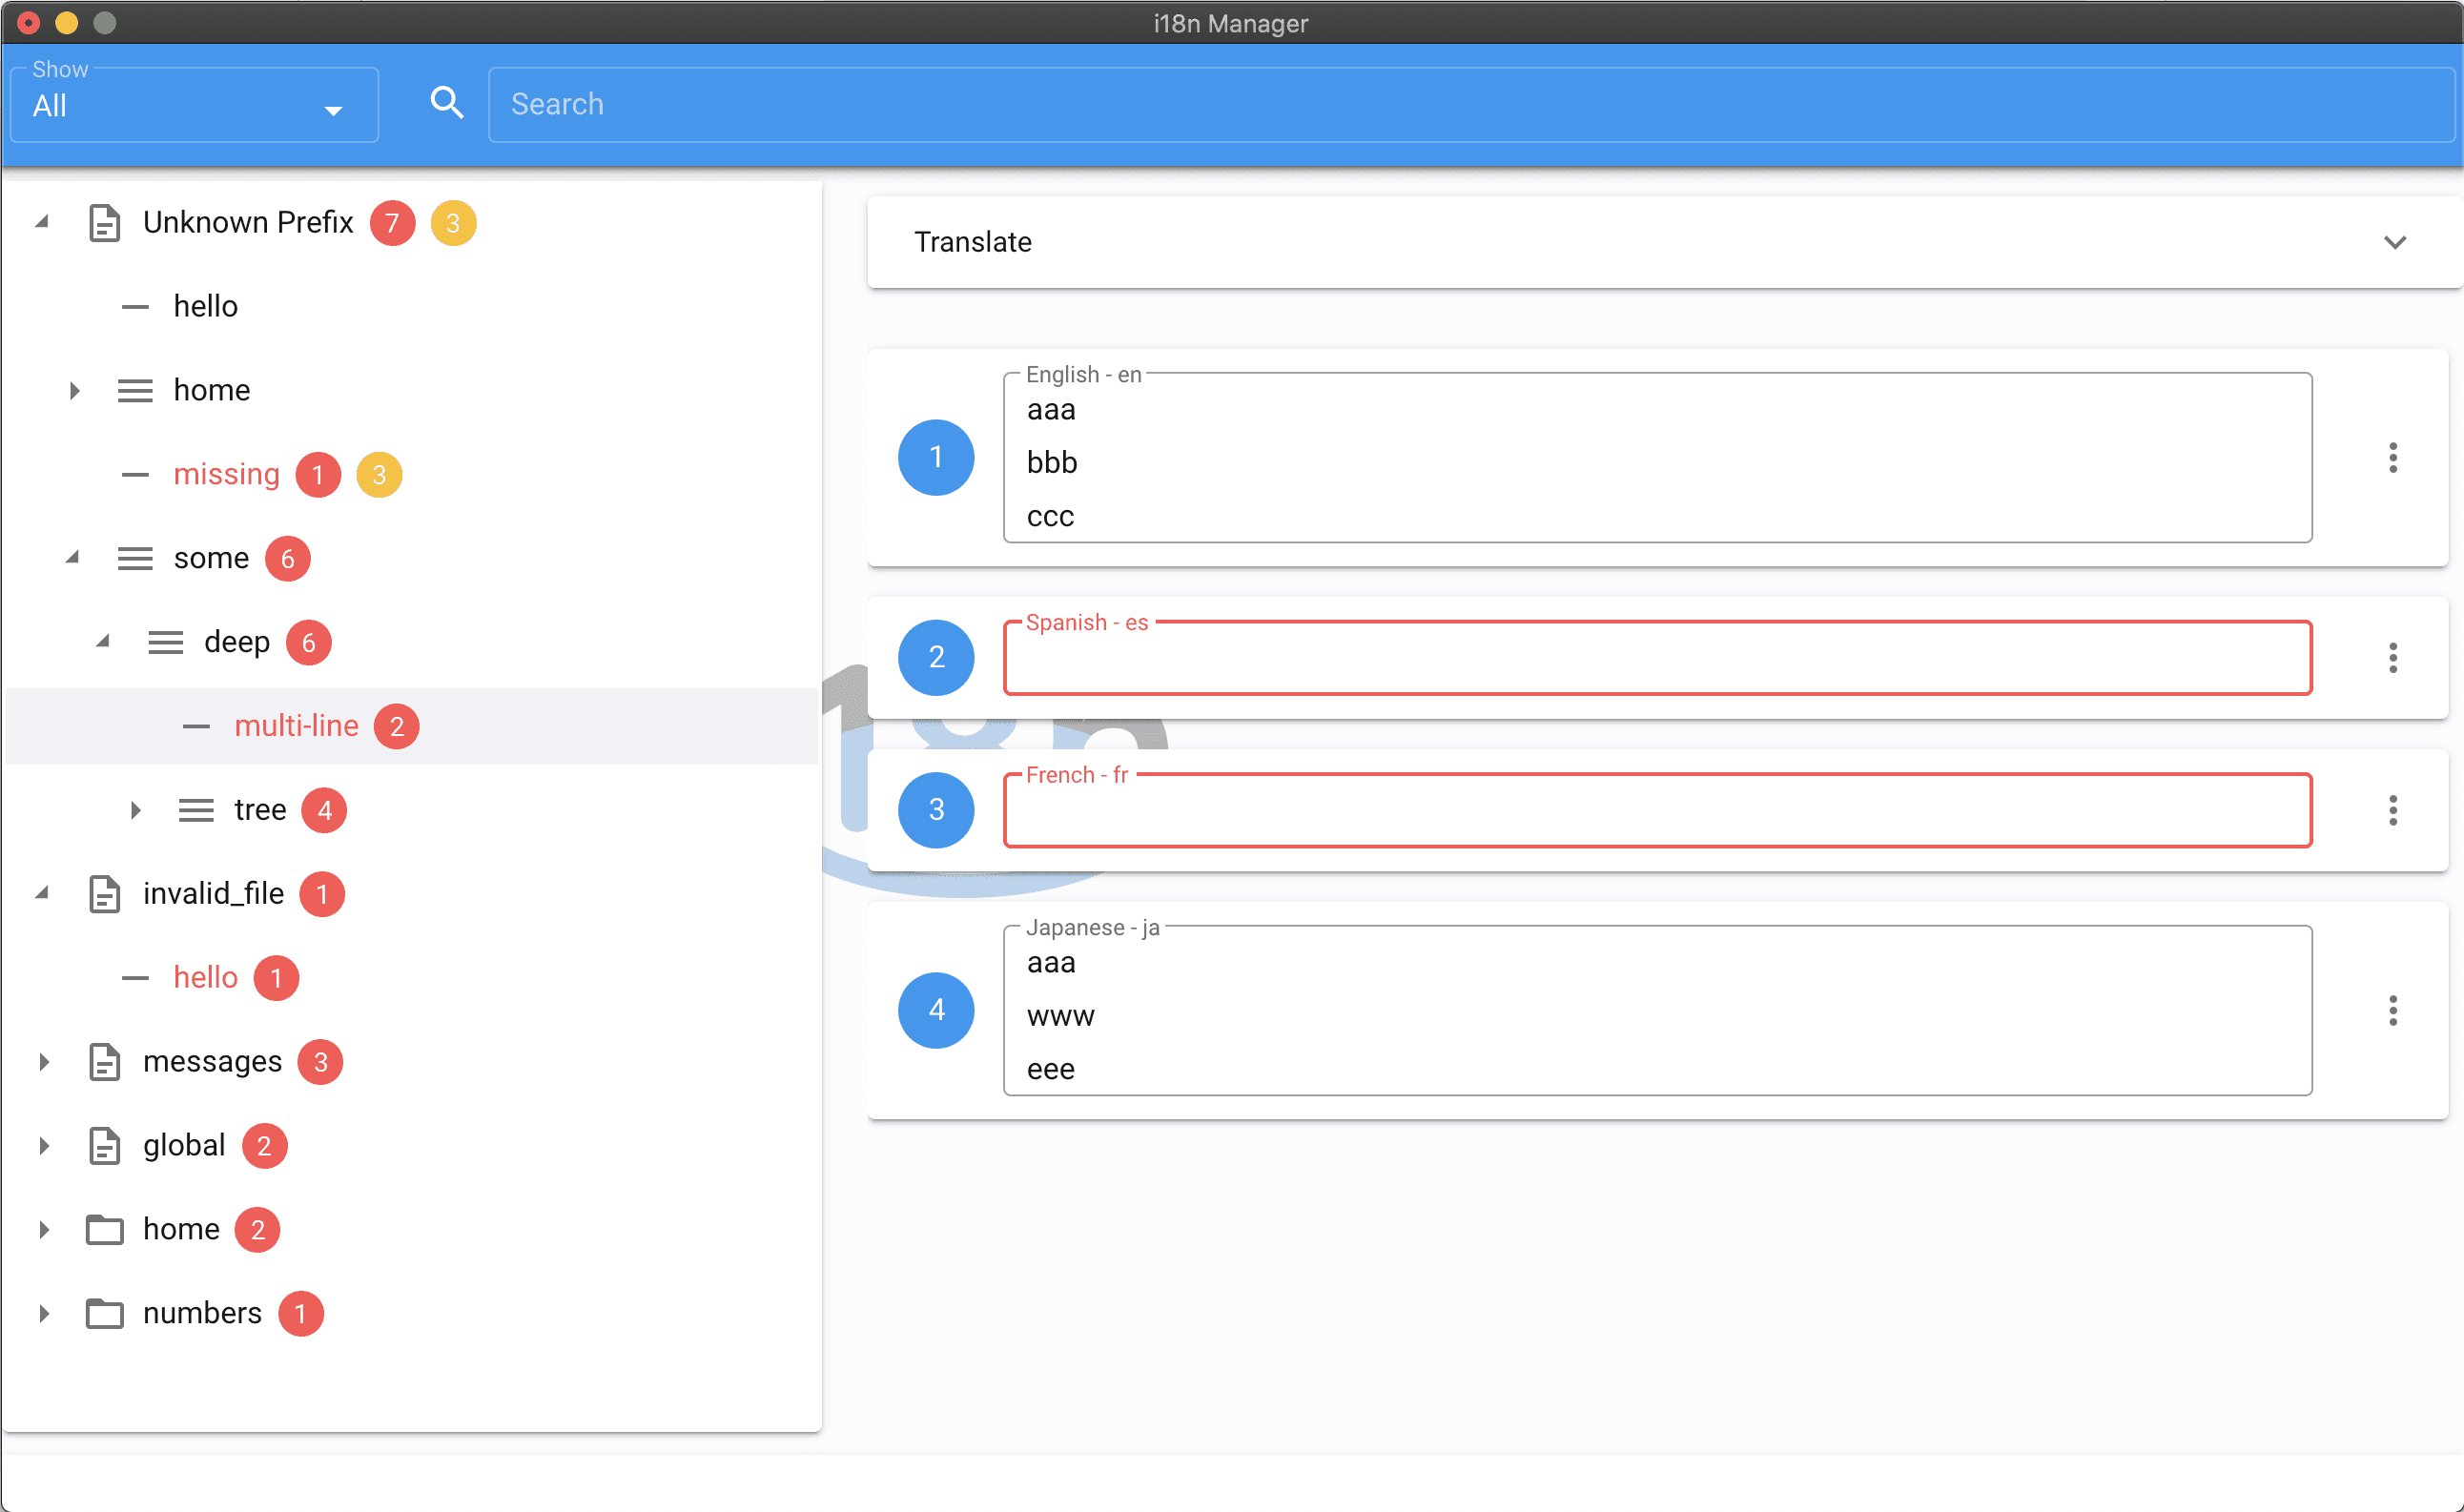Image resolution: width=2464 pixels, height=1512 pixels.
Task: Click the empty Spanish translation field
Action: (x=1656, y=660)
